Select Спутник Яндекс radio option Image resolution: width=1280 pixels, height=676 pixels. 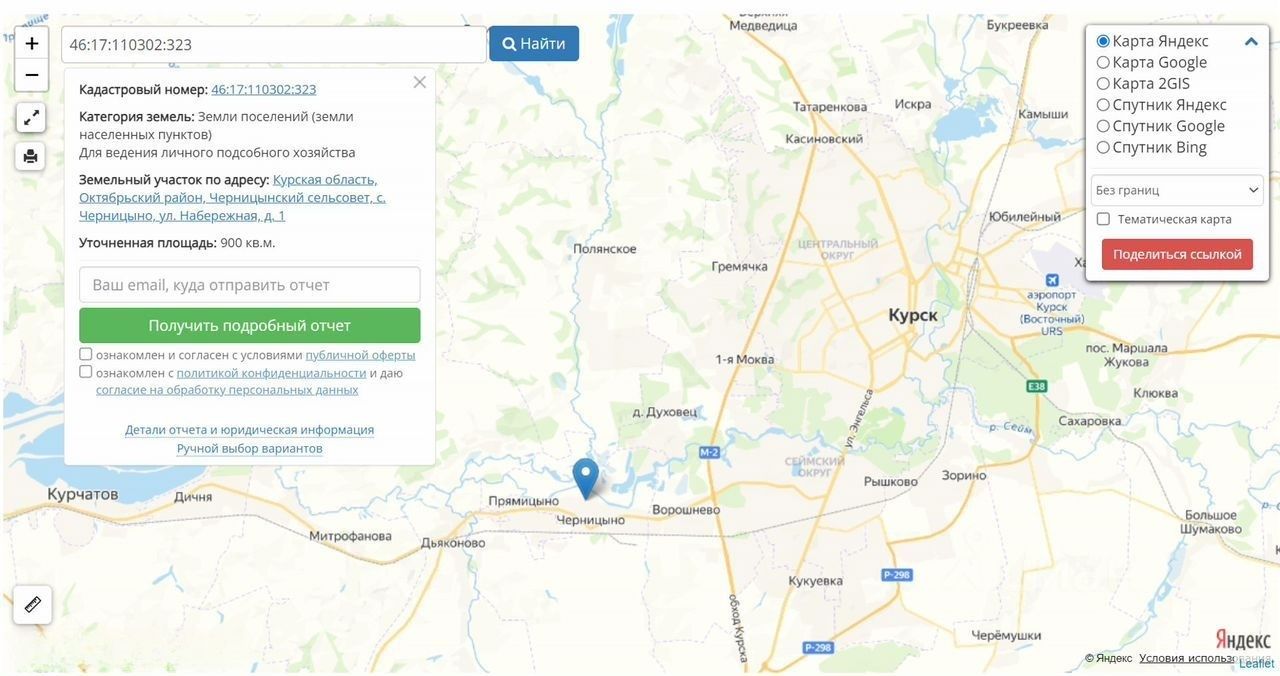1103,105
